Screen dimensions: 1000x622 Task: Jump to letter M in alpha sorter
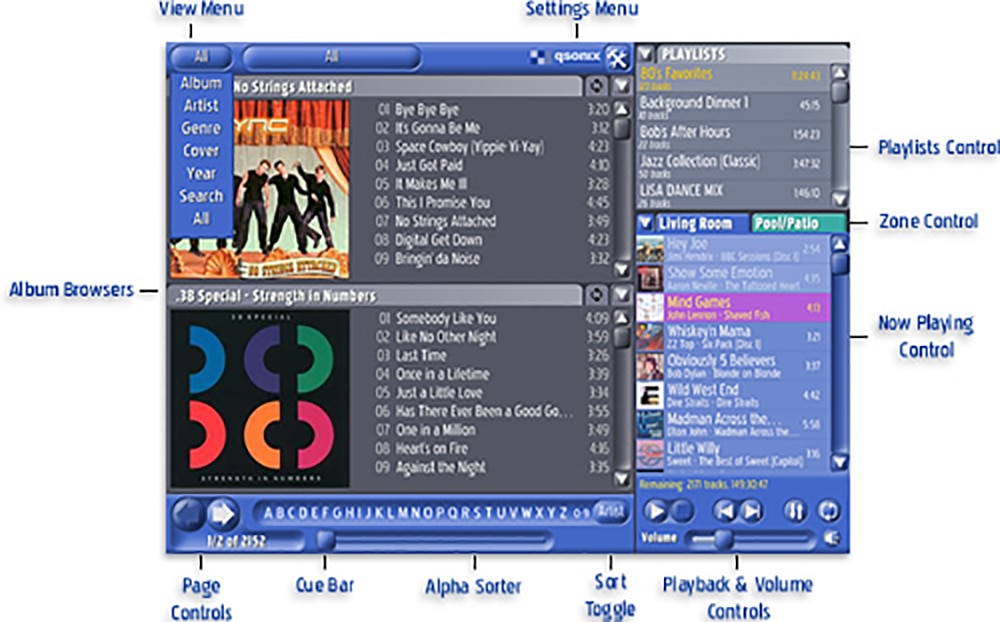(402, 514)
